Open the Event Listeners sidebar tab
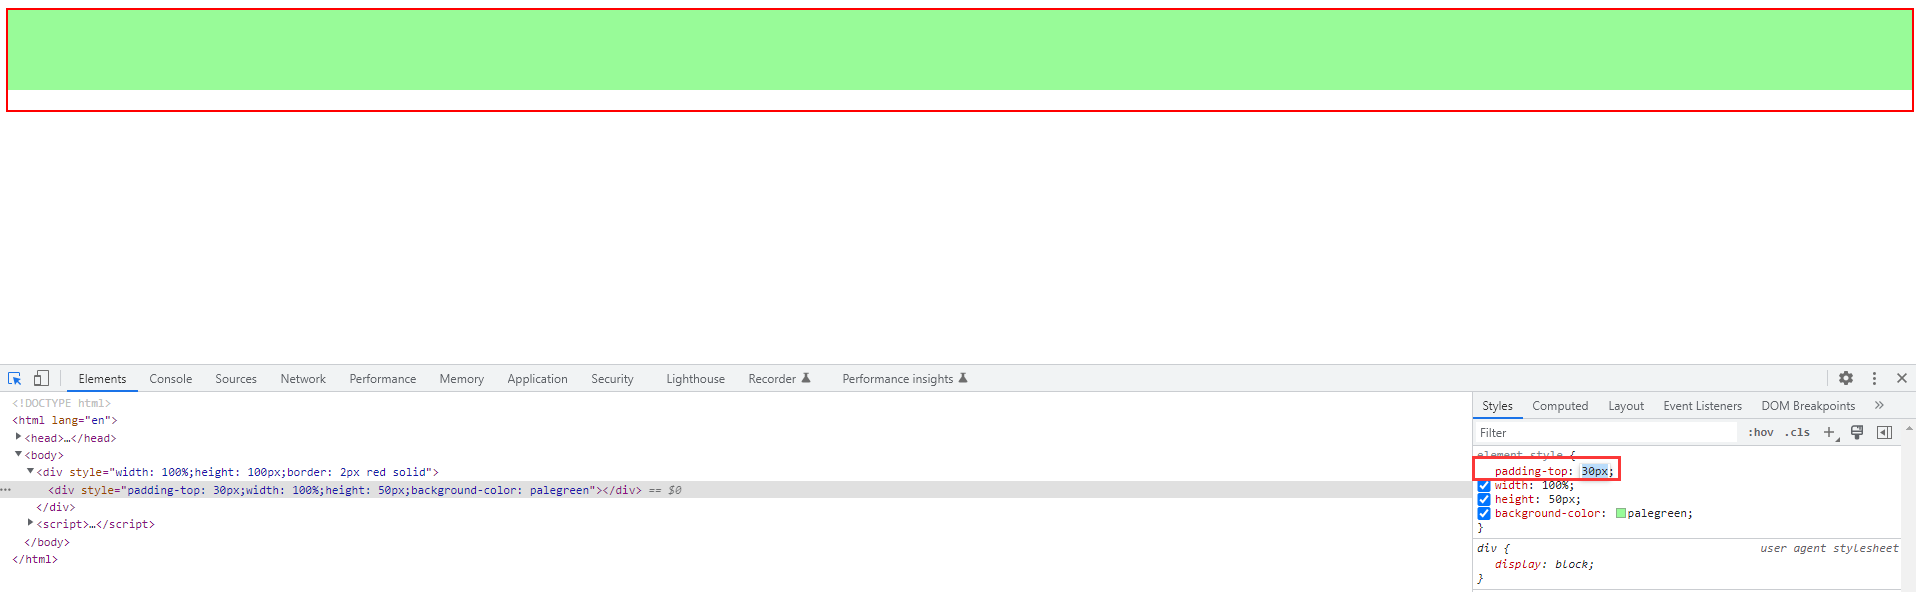The height and width of the screenshot is (592, 1916). pos(1702,406)
